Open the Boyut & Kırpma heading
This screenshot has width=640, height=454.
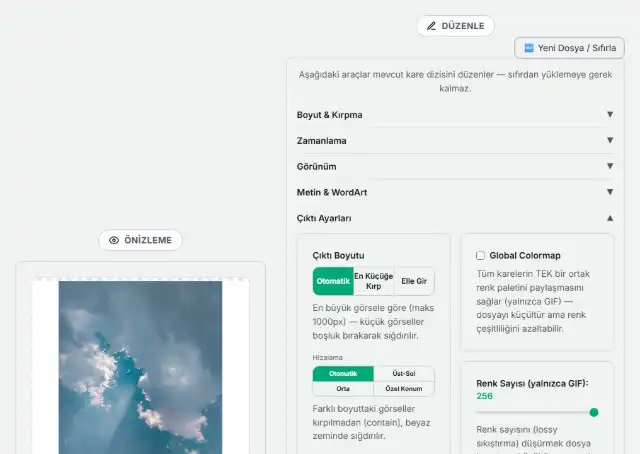(329, 115)
